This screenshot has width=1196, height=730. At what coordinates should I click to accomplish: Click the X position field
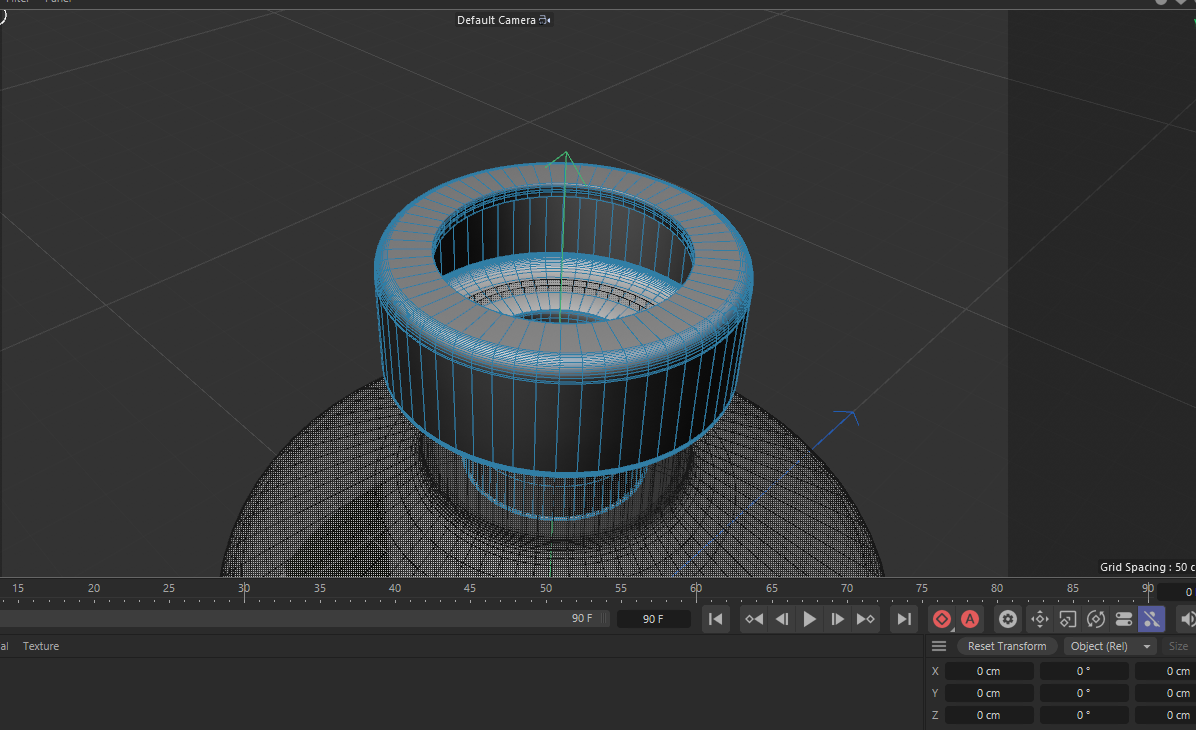pos(989,671)
